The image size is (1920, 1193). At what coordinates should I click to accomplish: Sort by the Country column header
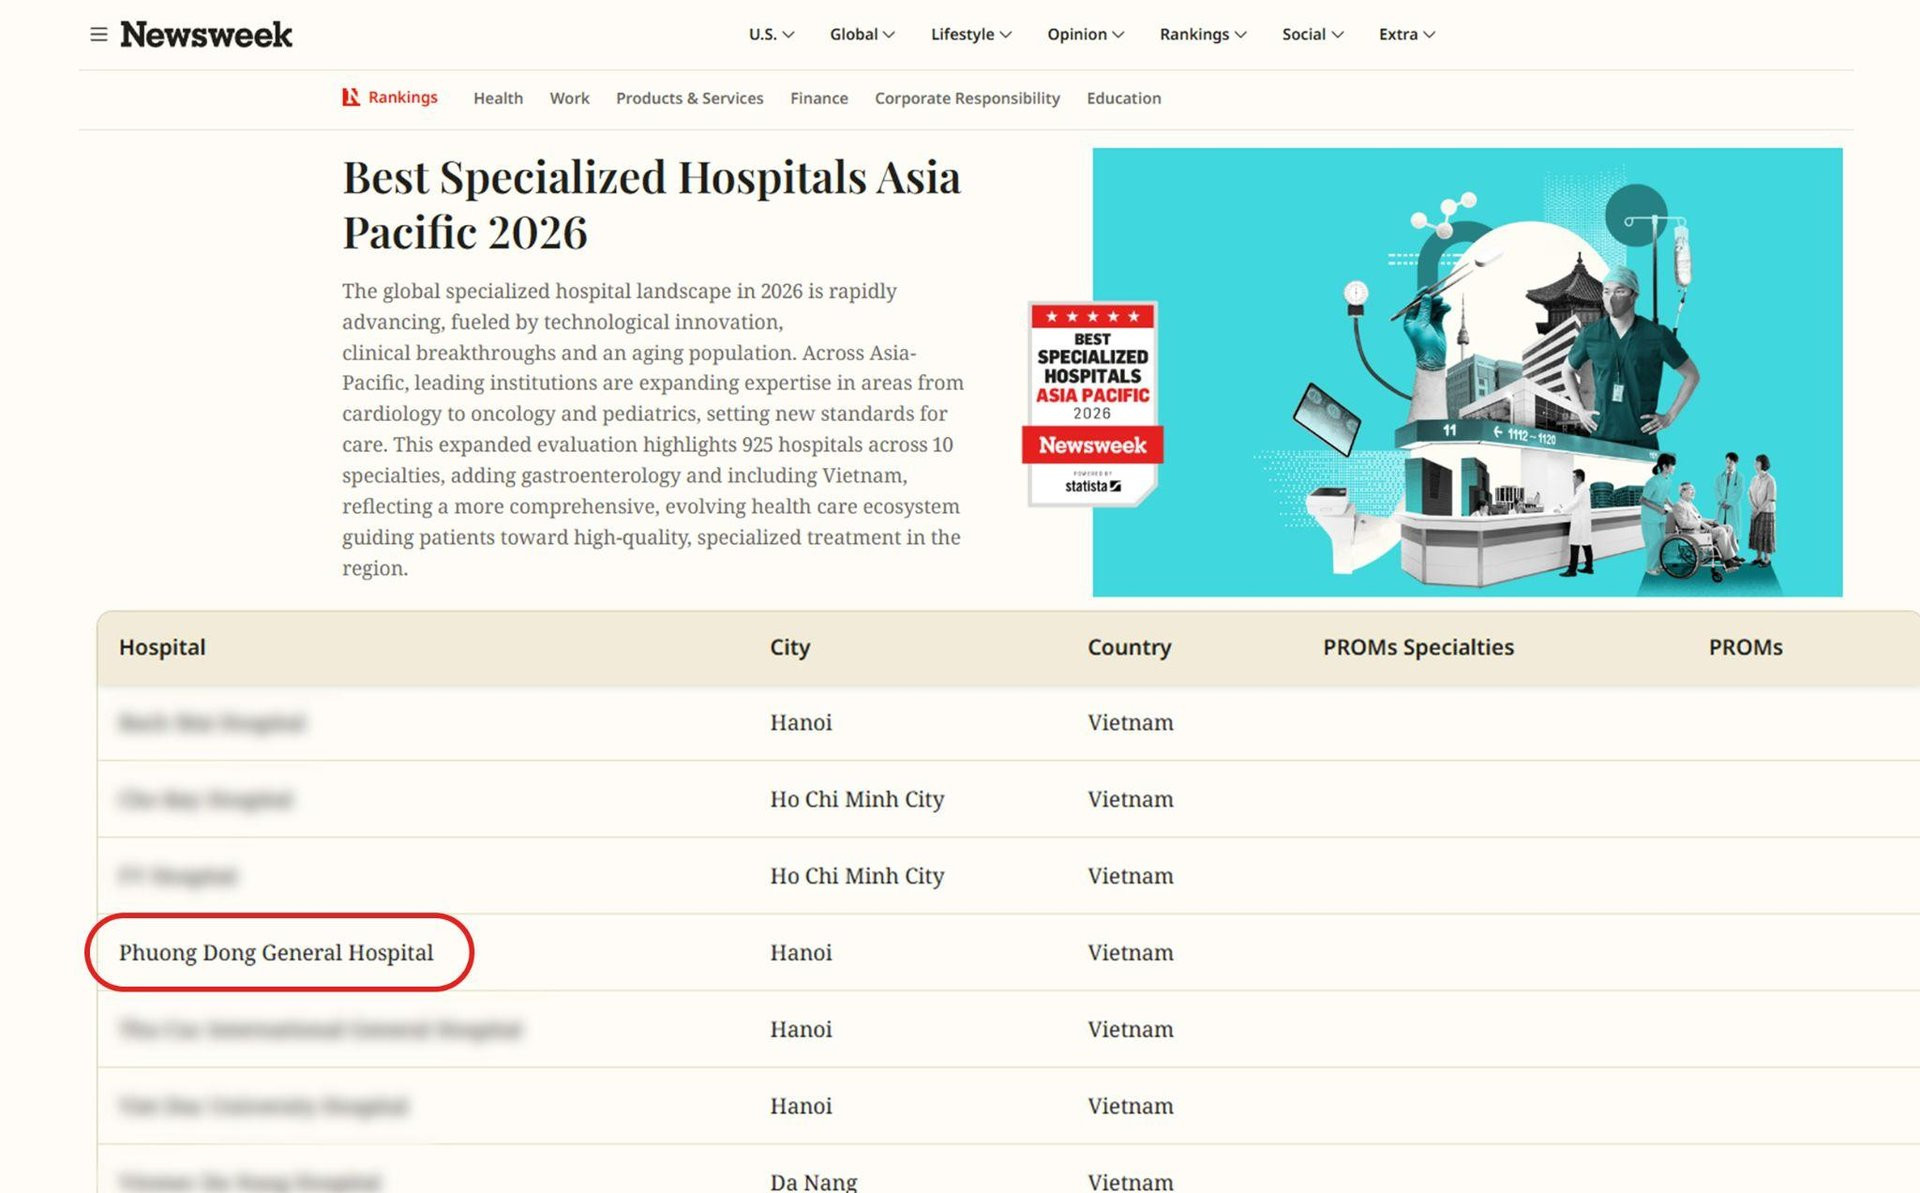pyautogui.click(x=1129, y=647)
